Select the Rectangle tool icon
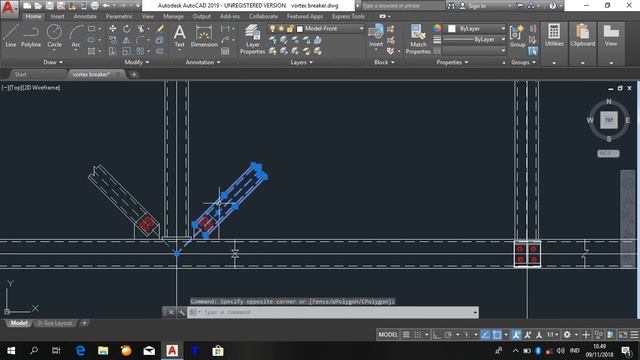640x360 pixels. [91, 29]
